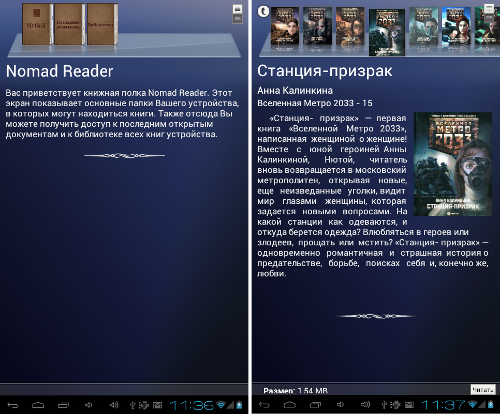Screen dimensions: 500x414
Task: Tap volume down icon, left screen
Action: click(x=88, y=405)
